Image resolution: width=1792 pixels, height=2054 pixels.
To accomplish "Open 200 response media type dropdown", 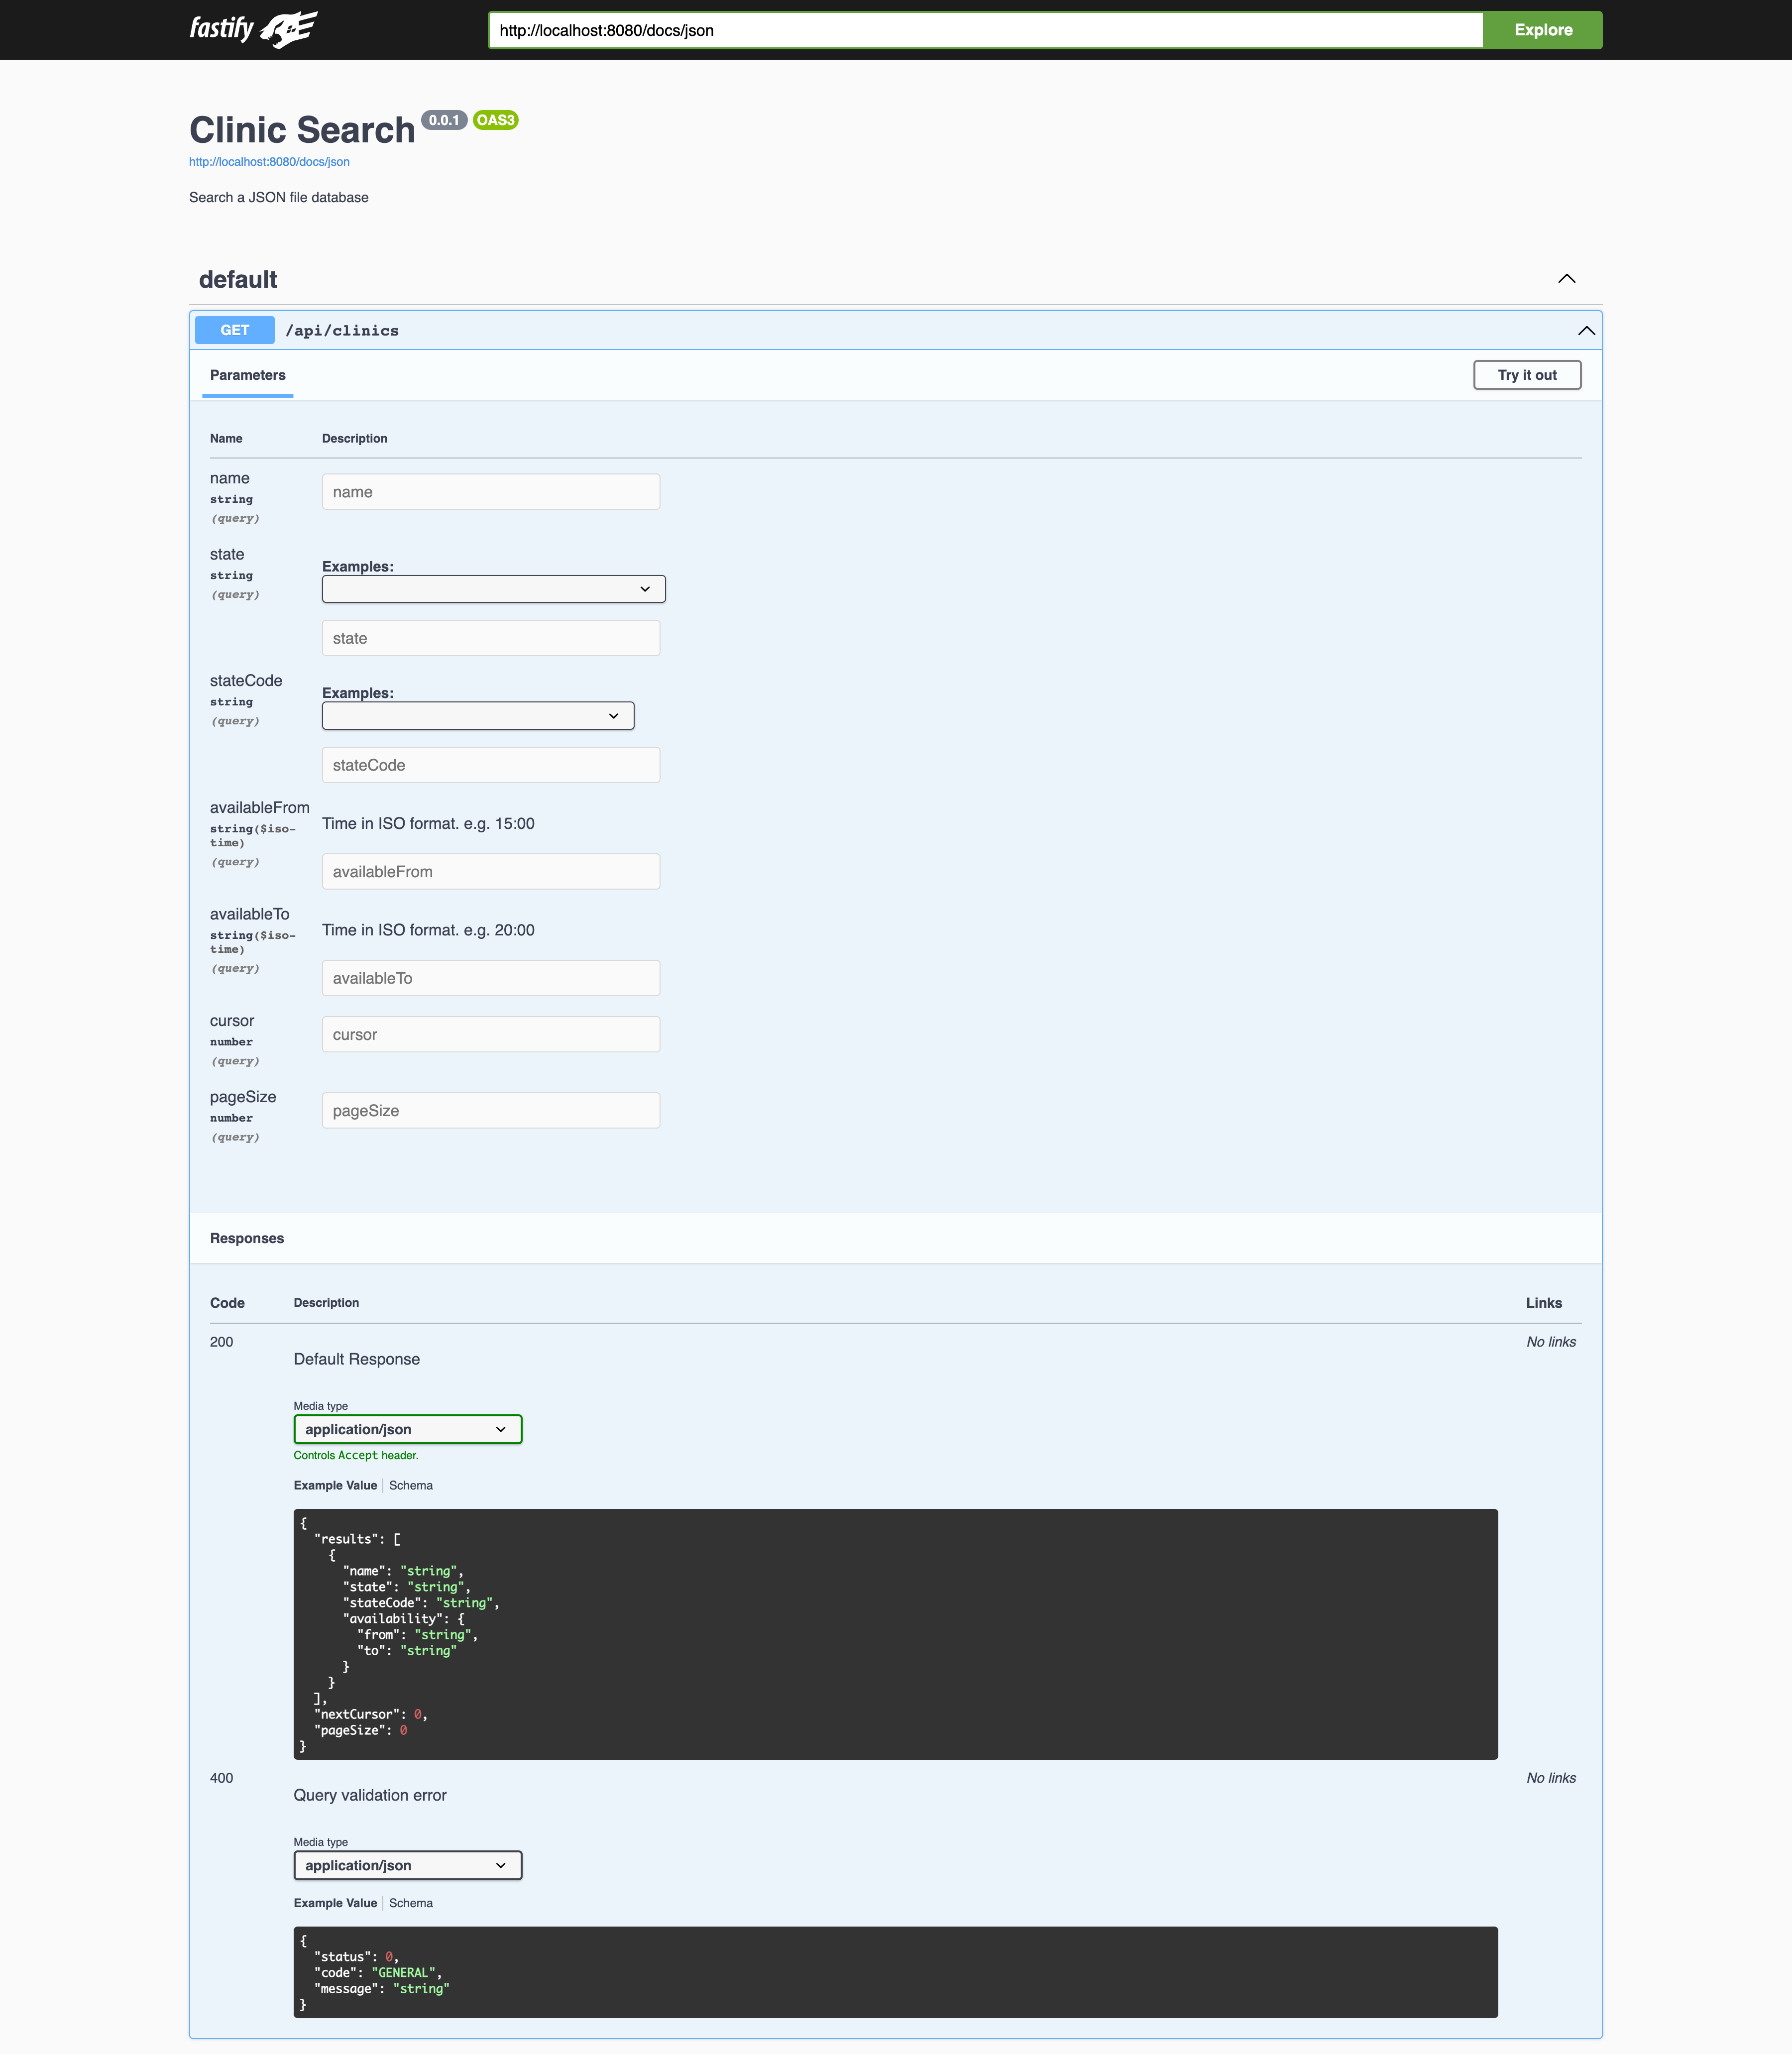I will coord(407,1429).
